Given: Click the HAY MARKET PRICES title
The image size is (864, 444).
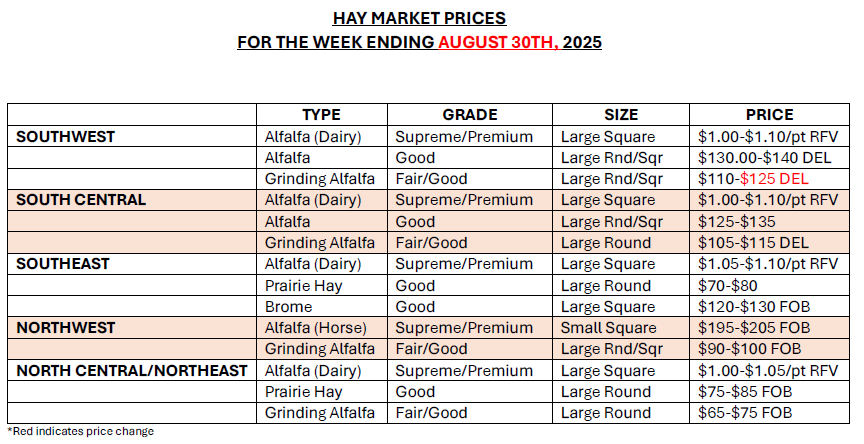Looking at the screenshot, I should click(x=419, y=18).
